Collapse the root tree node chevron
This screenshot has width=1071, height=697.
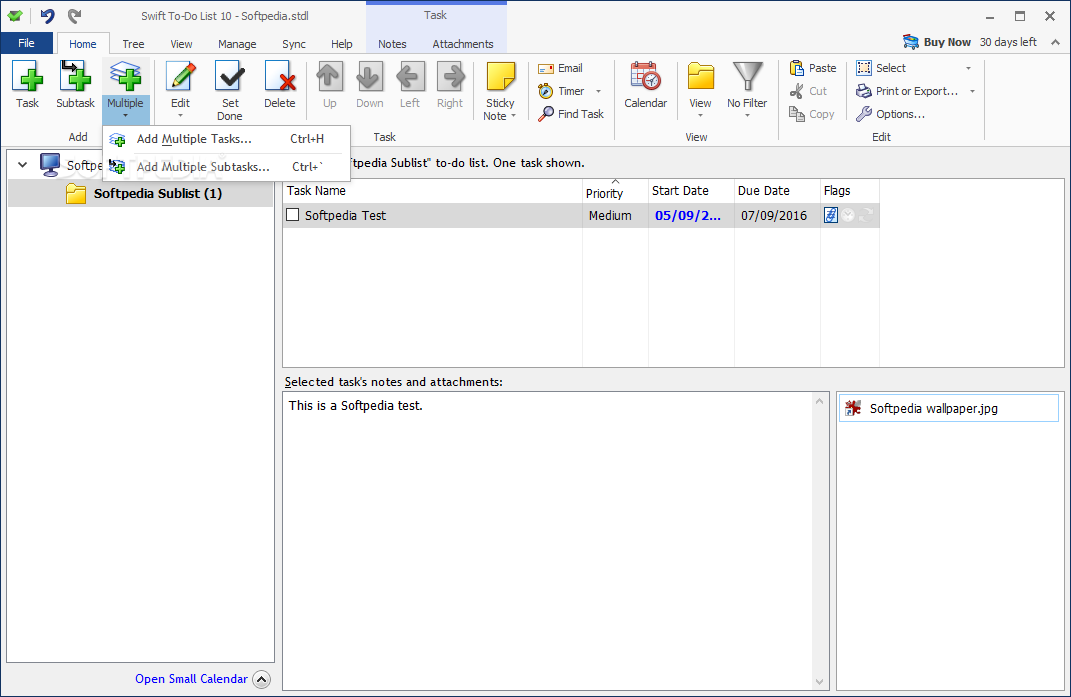[23, 164]
